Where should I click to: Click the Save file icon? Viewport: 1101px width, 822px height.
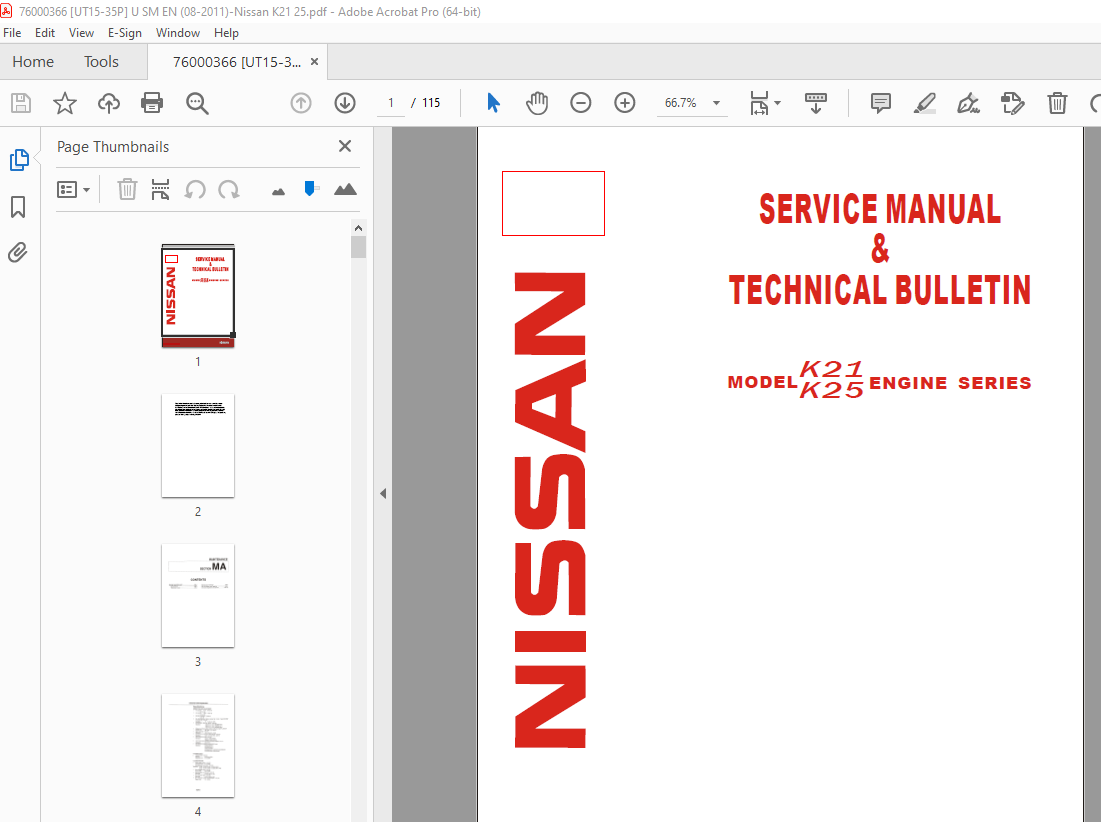coord(21,103)
